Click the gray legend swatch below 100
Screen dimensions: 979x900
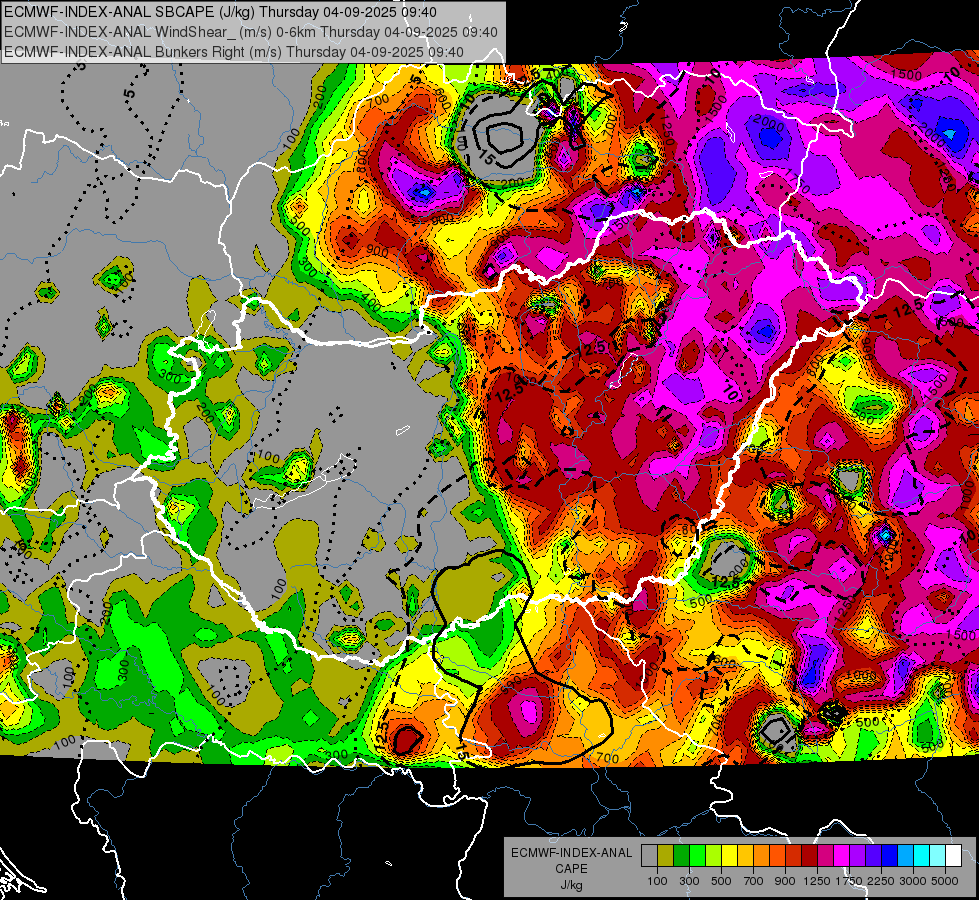[x=649, y=856]
